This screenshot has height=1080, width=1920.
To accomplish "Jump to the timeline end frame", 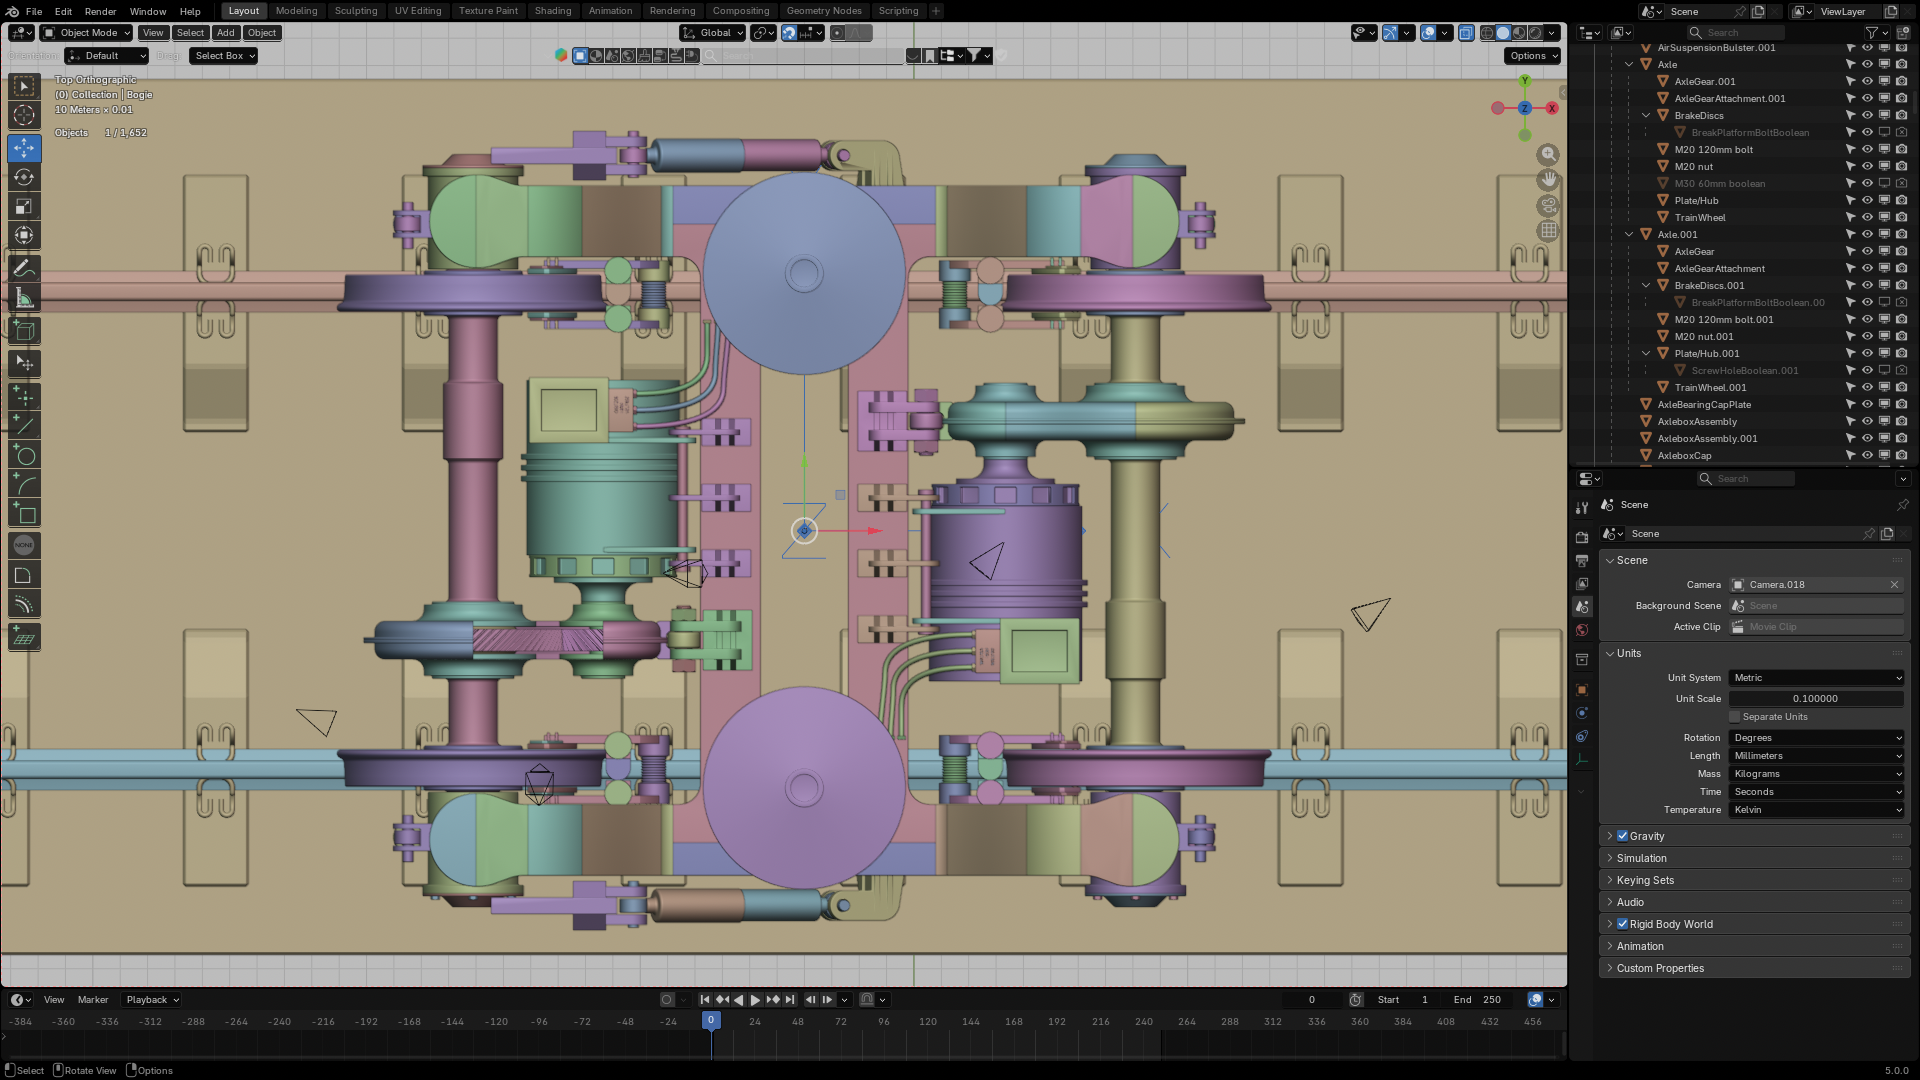I will tap(789, 999).
